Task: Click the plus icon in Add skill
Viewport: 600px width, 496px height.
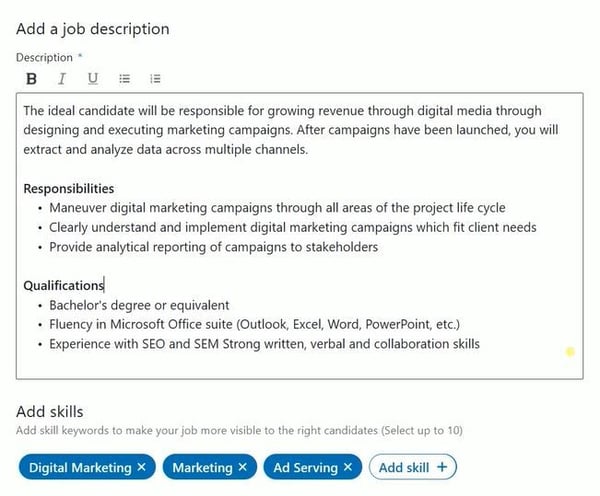Action: [442, 467]
